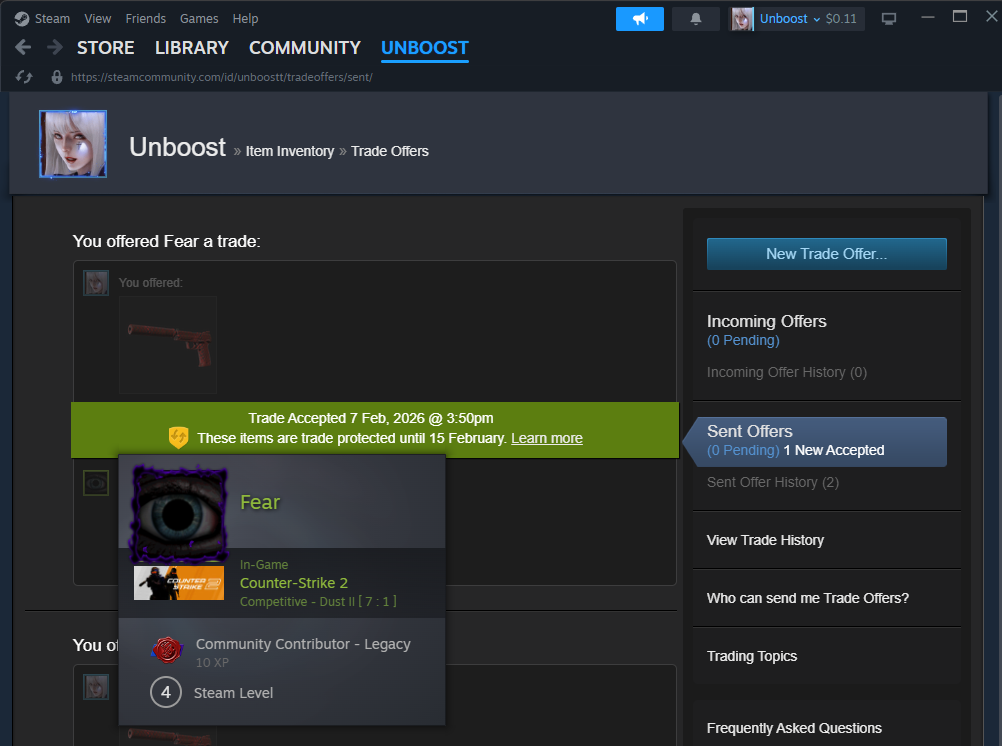
Task: Click 'Competitive - Dust II [ 7 : 1 ]' status
Action: click(318, 602)
